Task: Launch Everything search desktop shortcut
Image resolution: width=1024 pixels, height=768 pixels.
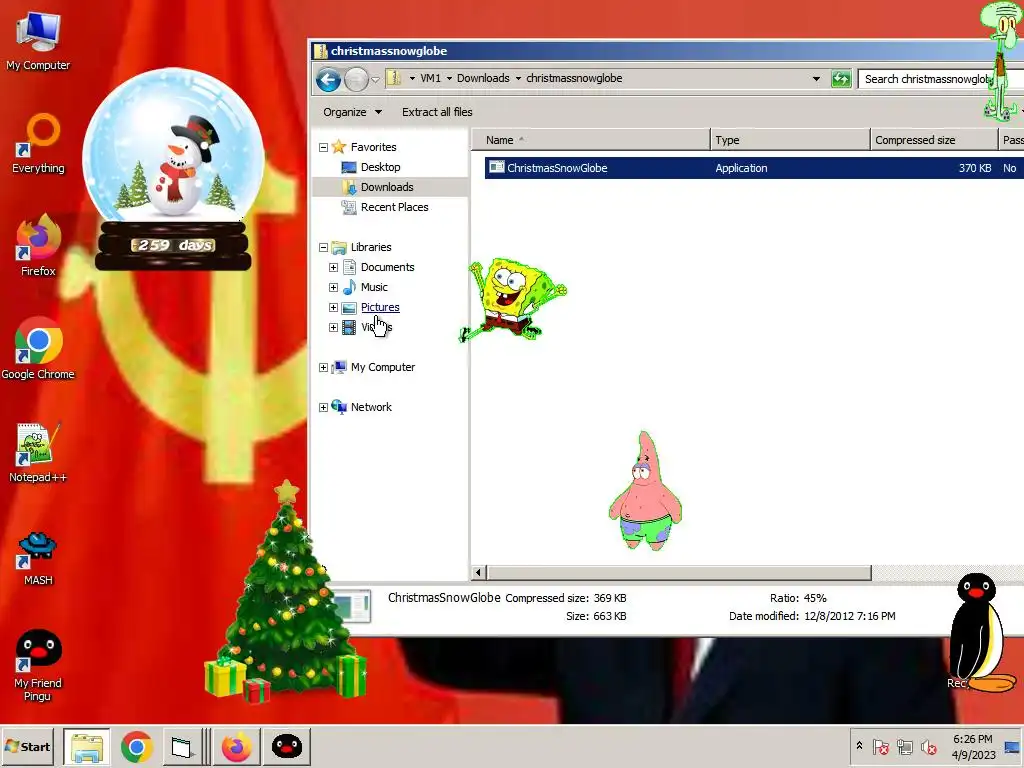Action: tap(38, 144)
